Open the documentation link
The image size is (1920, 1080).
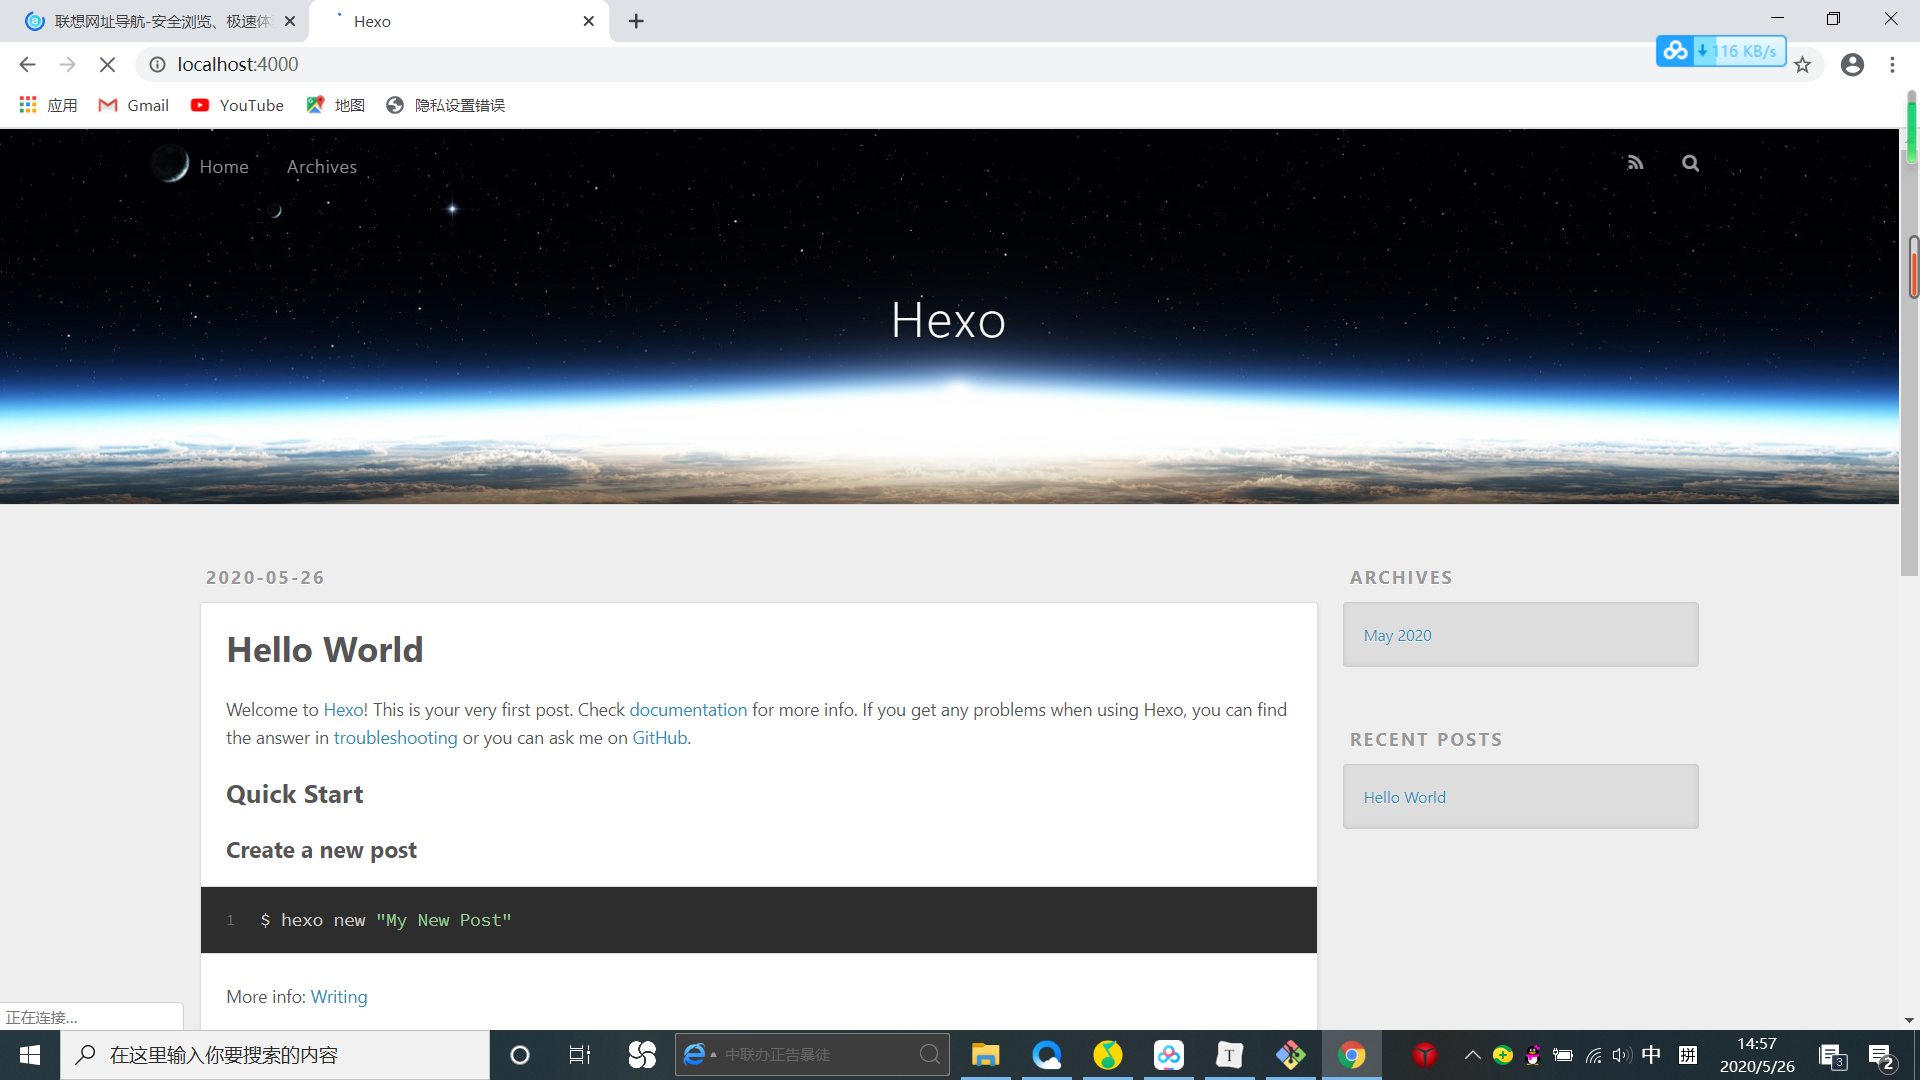(x=688, y=709)
